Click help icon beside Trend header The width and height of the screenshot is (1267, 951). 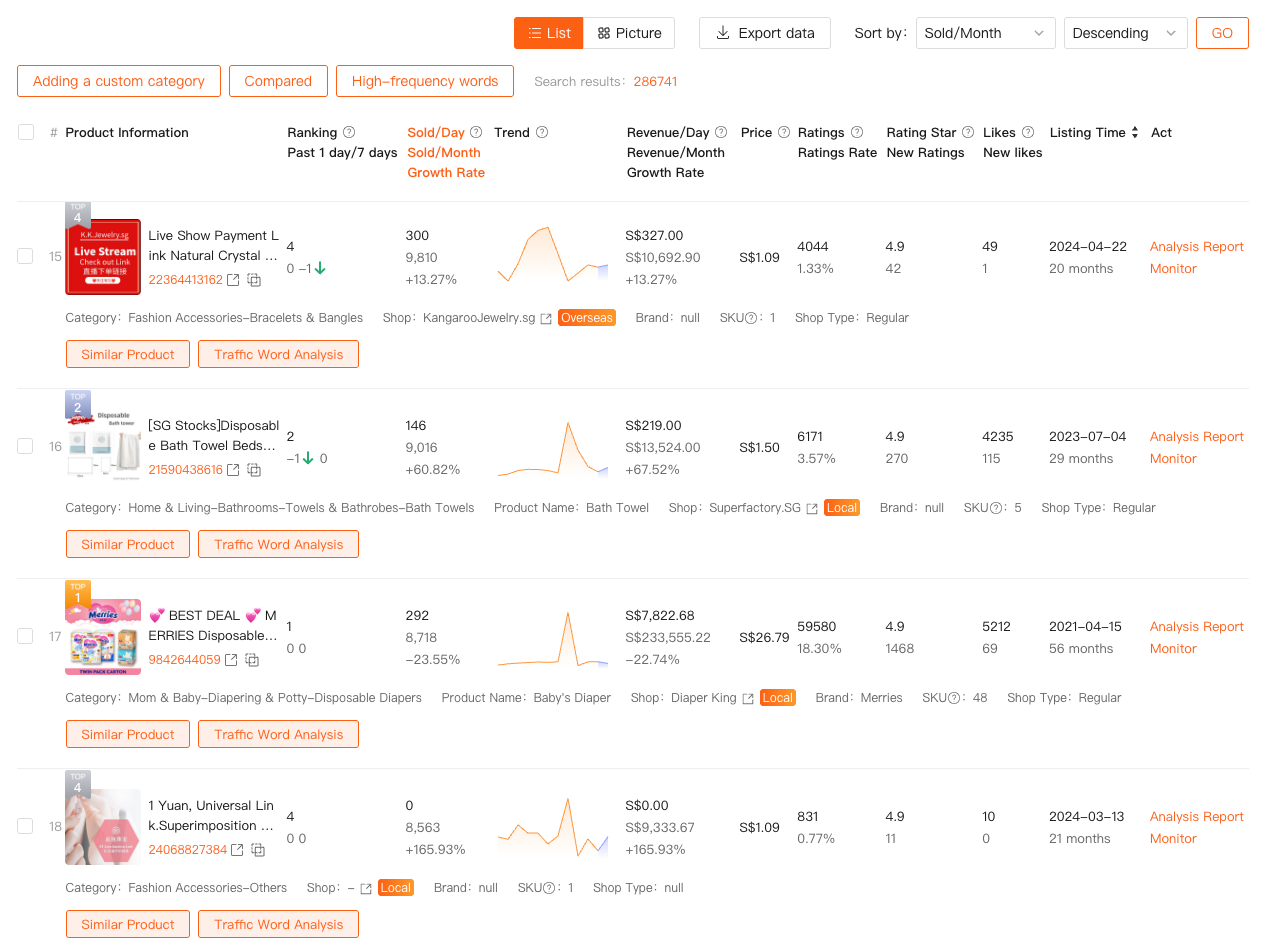pyautogui.click(x=542, y=132)
